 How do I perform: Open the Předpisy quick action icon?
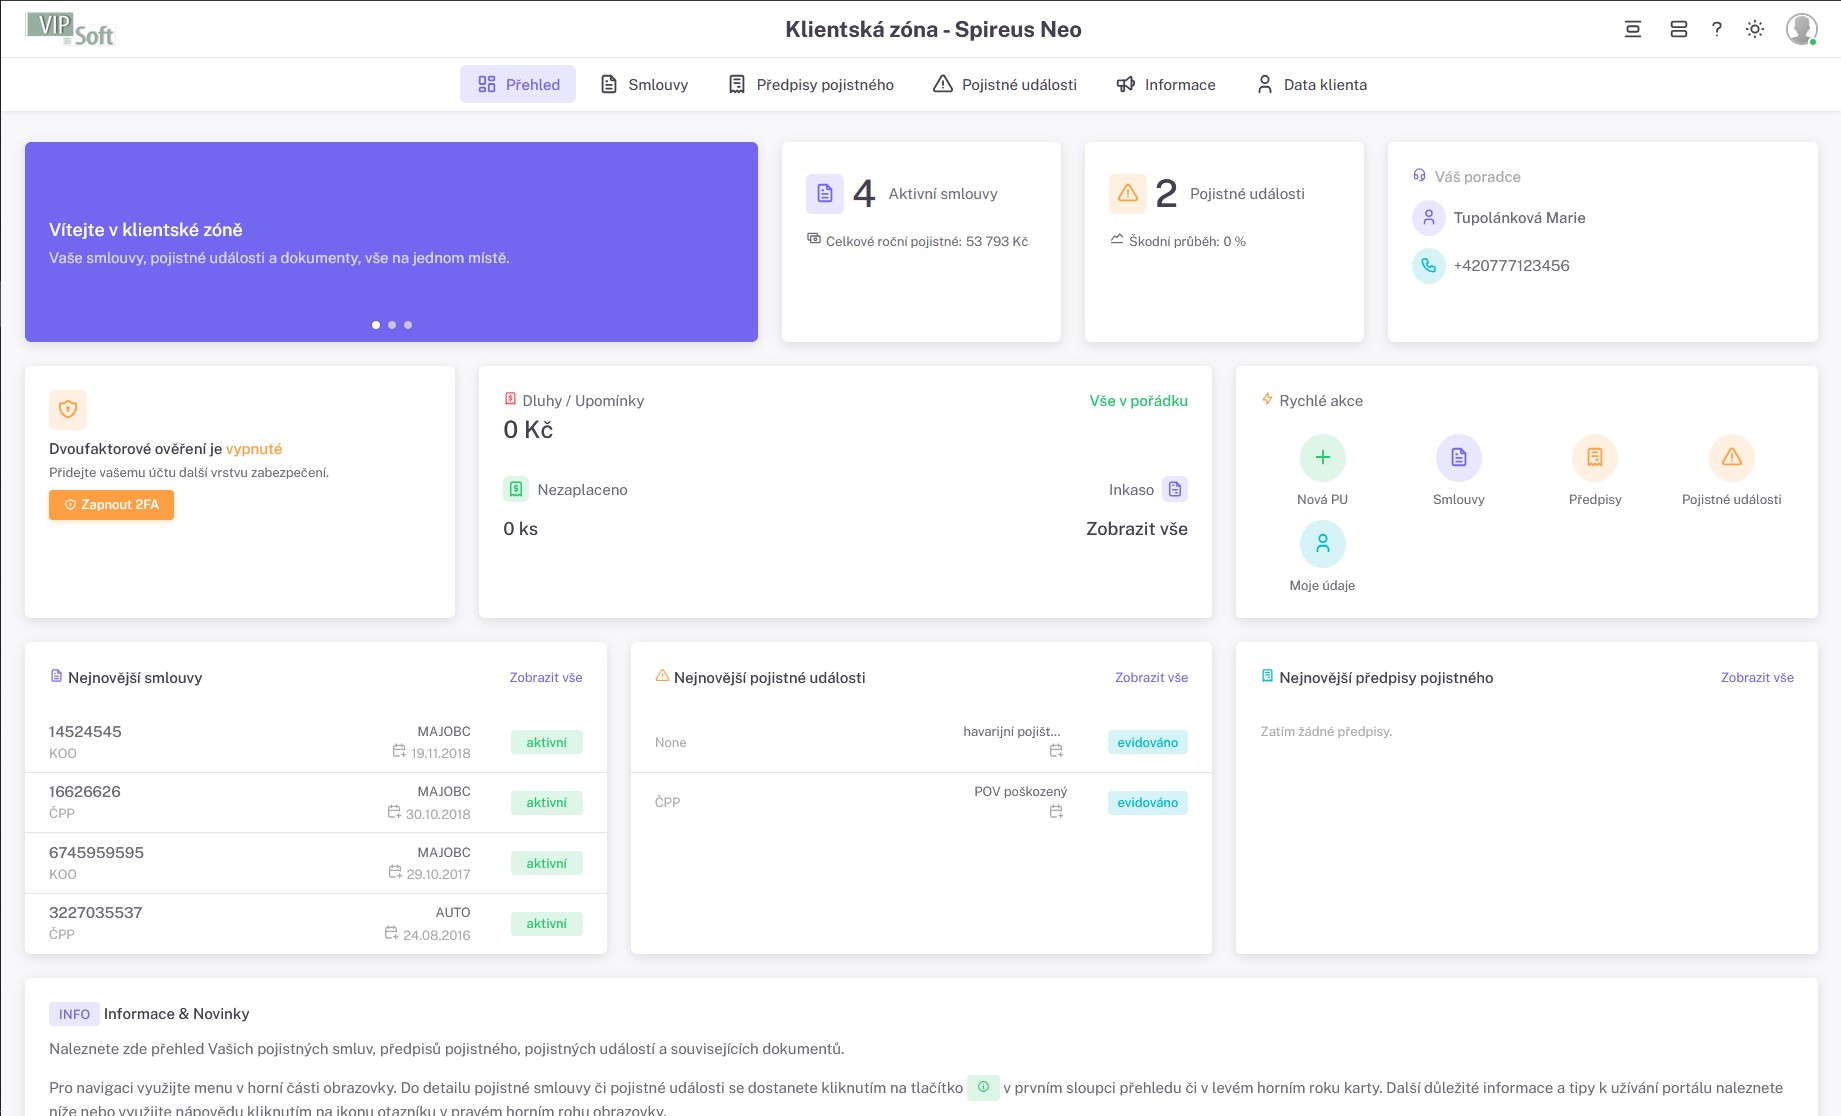click(1595, 458)
